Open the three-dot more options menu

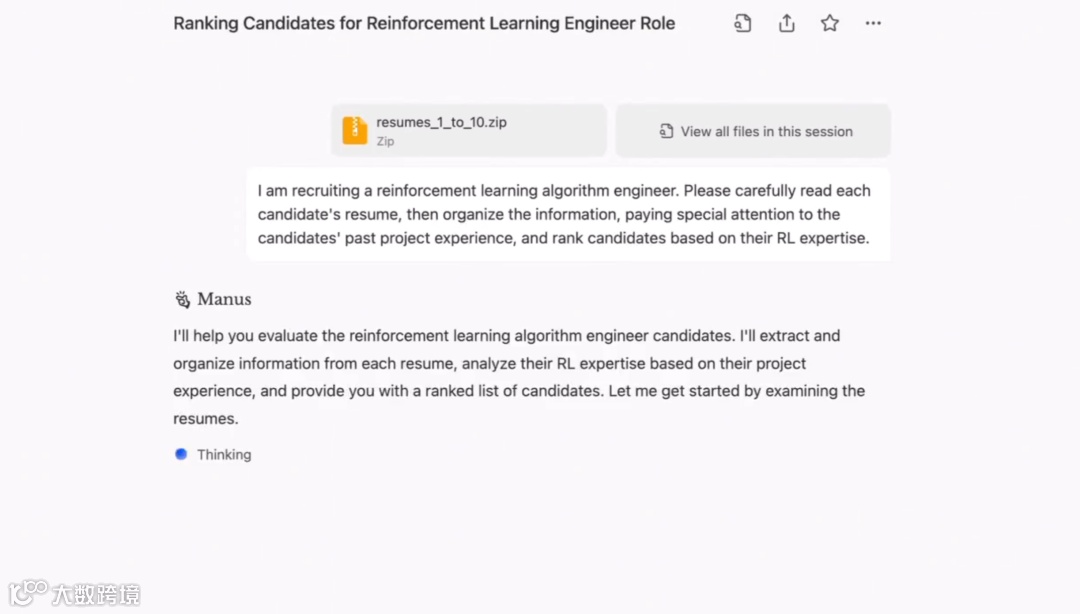(x=873, y=23)
